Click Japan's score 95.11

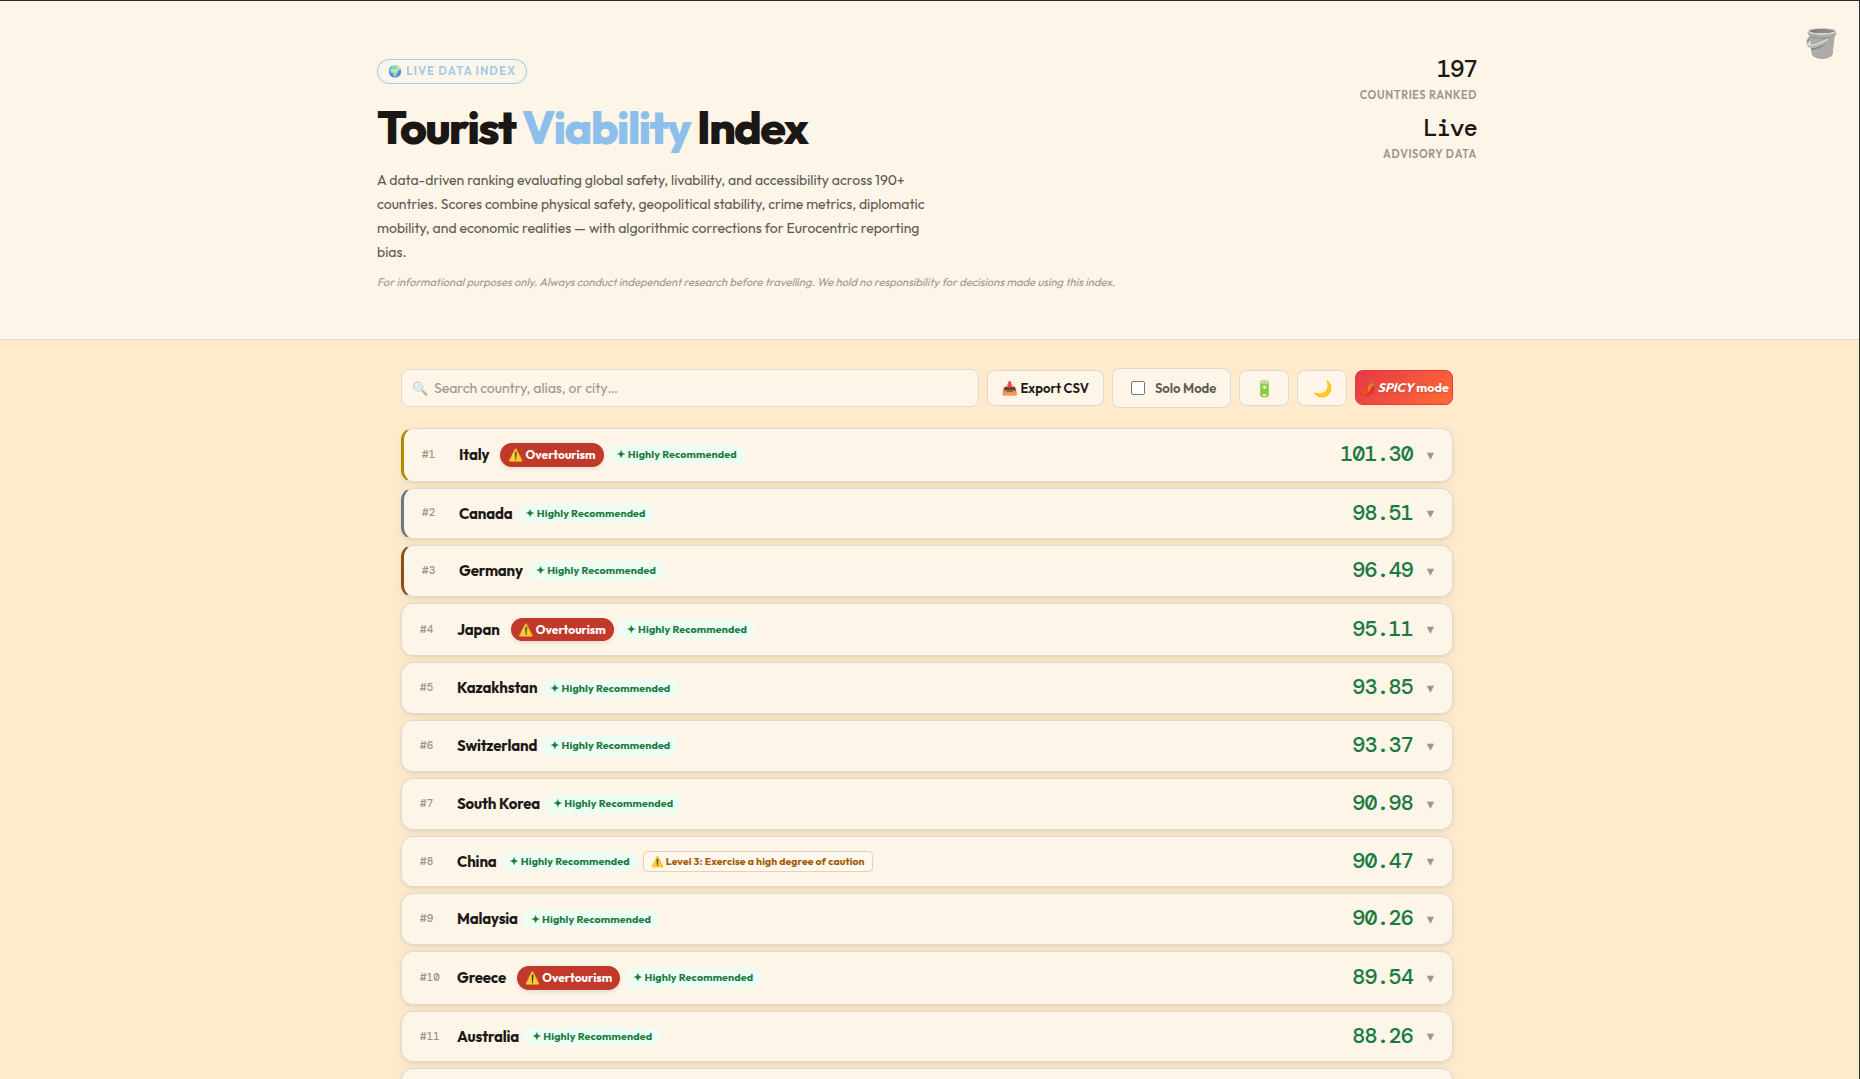coord(1382,629)
